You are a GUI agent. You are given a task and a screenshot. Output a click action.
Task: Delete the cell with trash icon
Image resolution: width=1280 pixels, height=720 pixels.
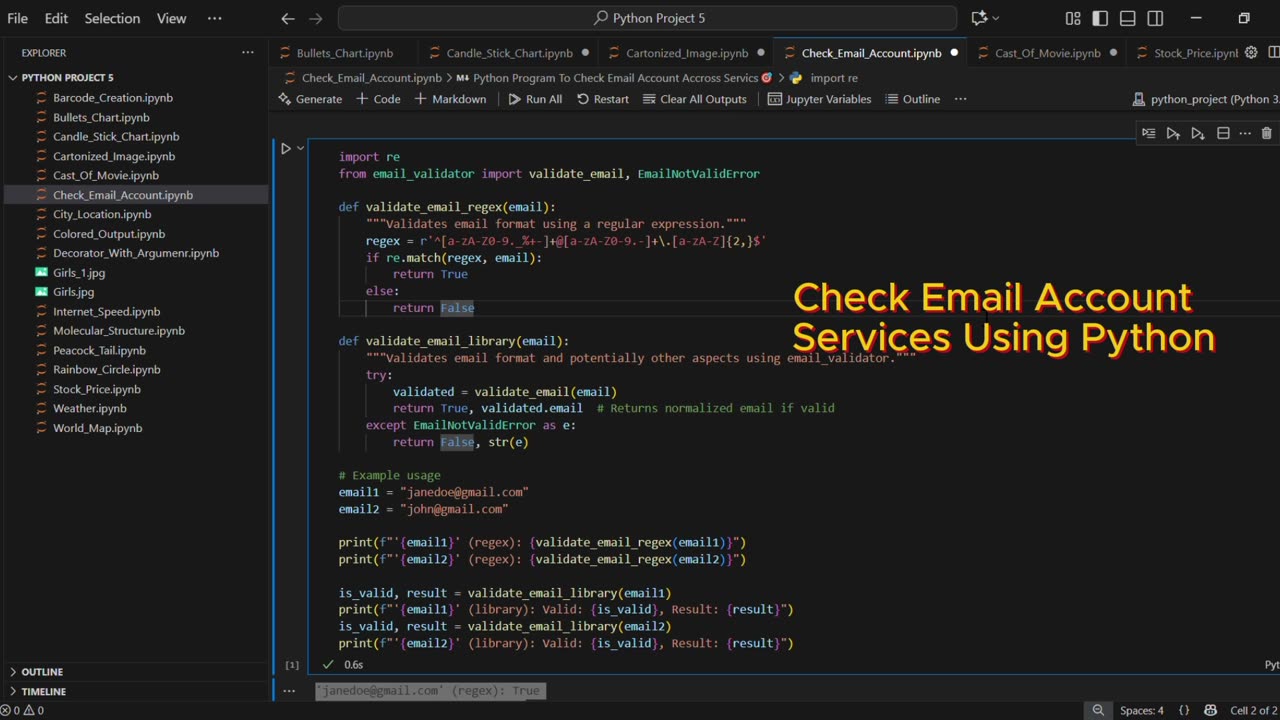(x=1266, y=133)
